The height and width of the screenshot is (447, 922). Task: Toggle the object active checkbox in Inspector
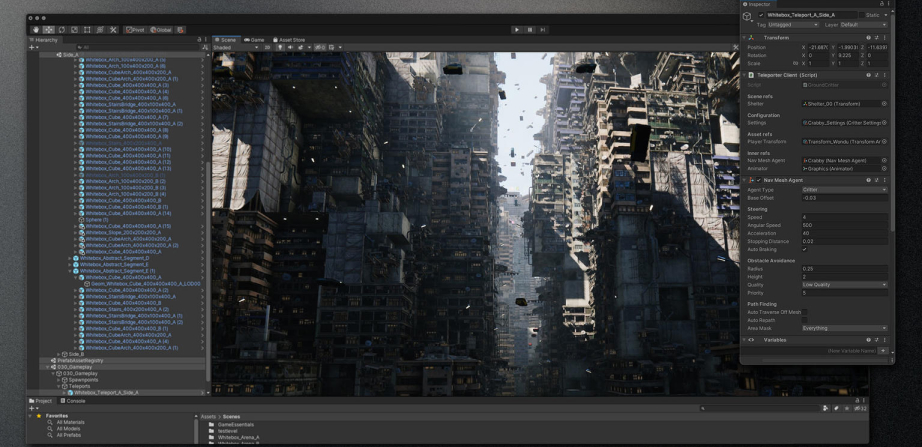click(x=762, y=15)
